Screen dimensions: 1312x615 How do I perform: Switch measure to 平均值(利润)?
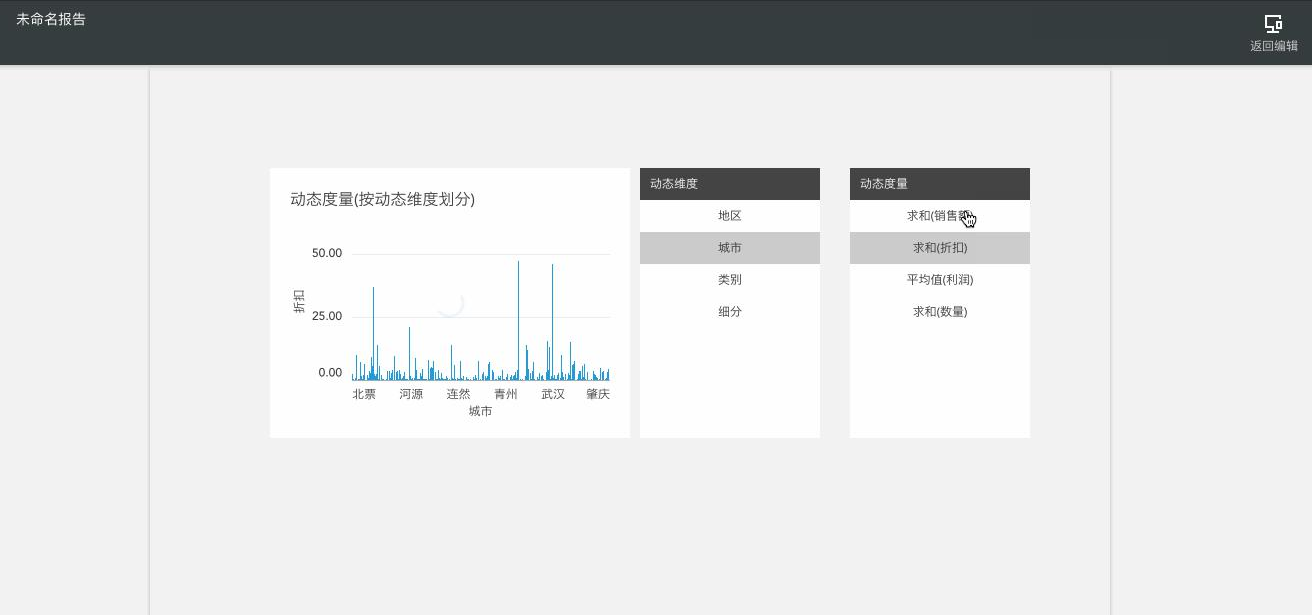[939, 280]
